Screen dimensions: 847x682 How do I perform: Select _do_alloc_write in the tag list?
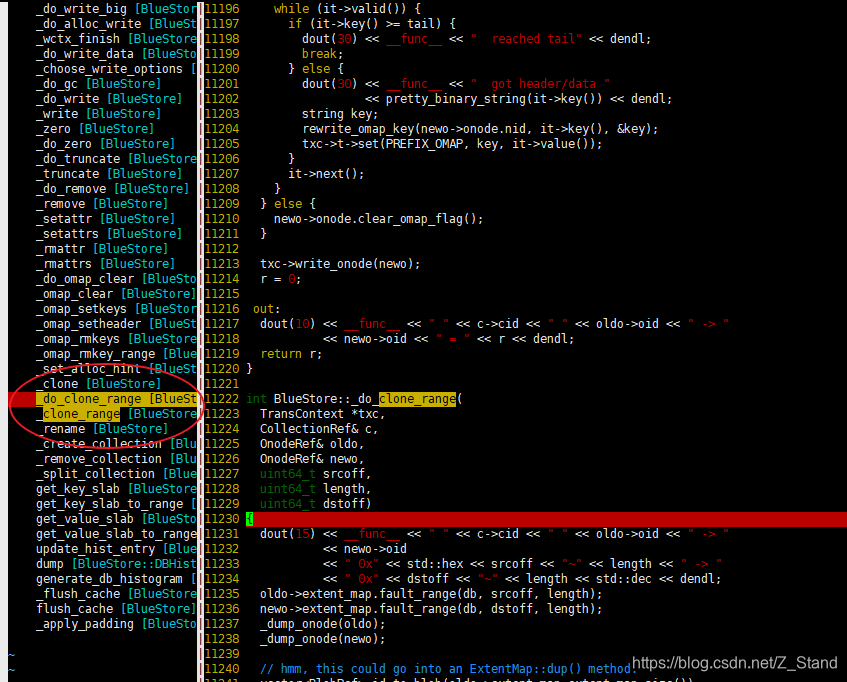click(x=116, y=24)
